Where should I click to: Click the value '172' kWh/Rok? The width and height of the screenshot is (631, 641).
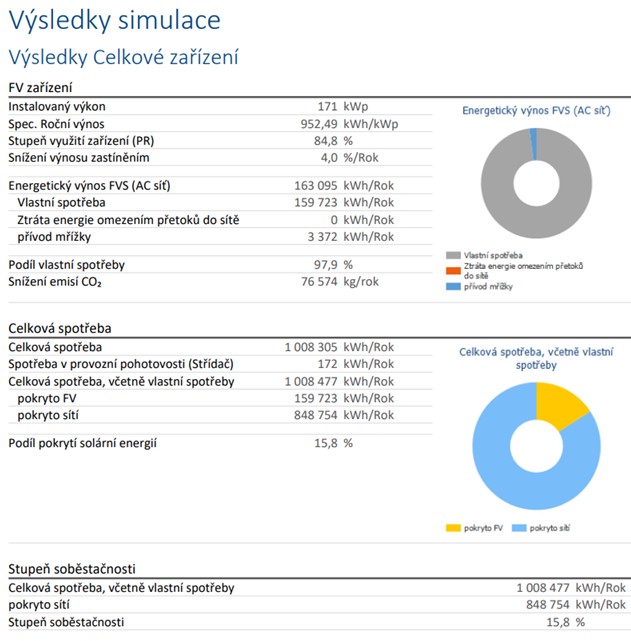[x=327, y=364]
